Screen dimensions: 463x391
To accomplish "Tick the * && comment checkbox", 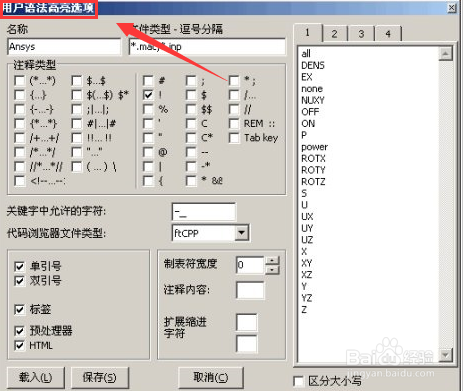I will click(191, 181).
